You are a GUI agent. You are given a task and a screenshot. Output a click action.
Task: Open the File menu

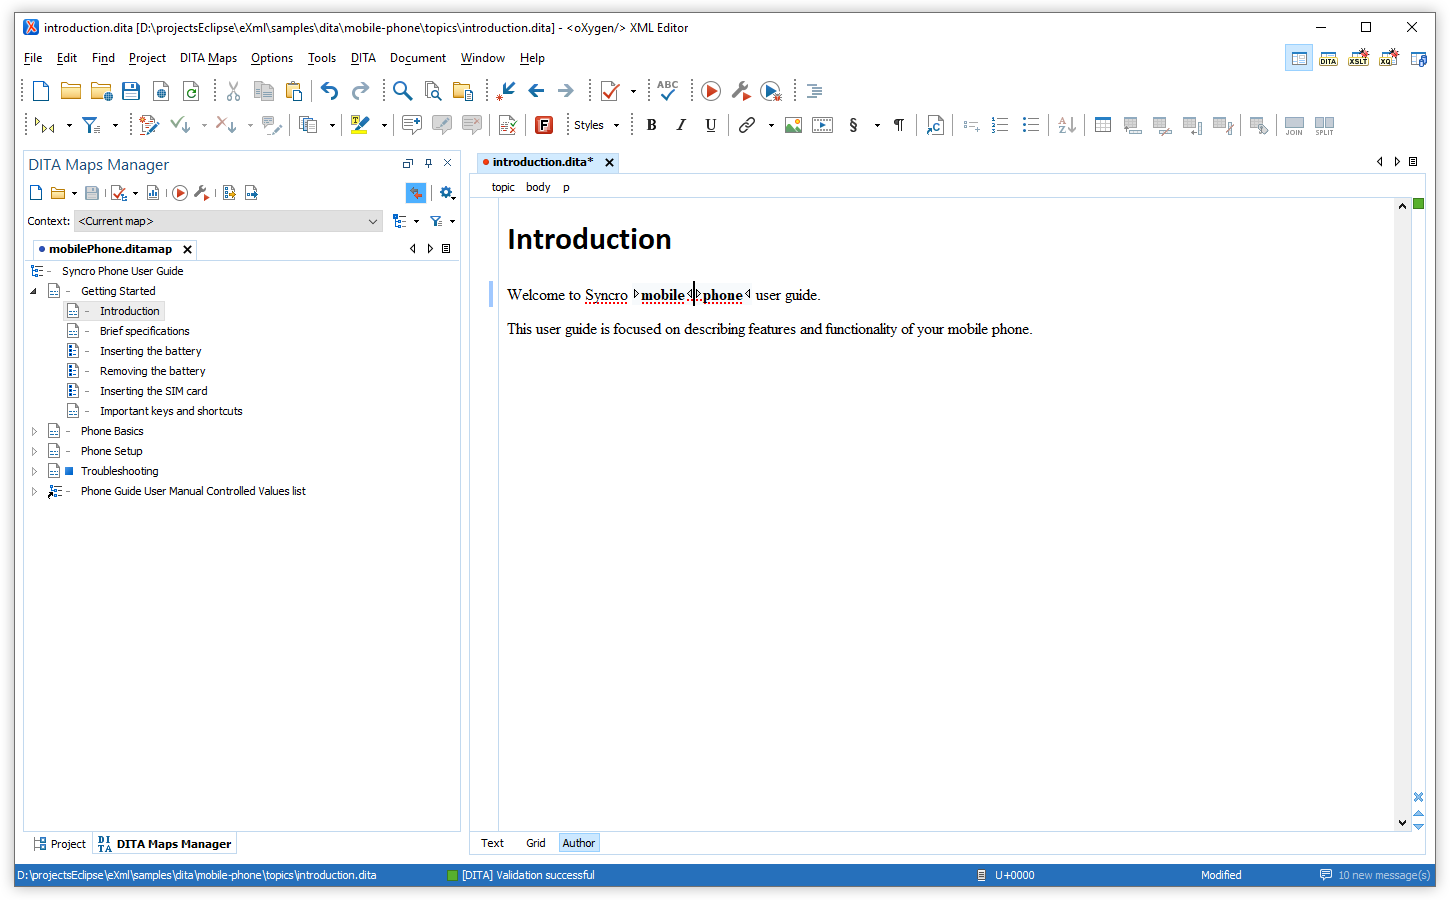[x=33, y=58]
